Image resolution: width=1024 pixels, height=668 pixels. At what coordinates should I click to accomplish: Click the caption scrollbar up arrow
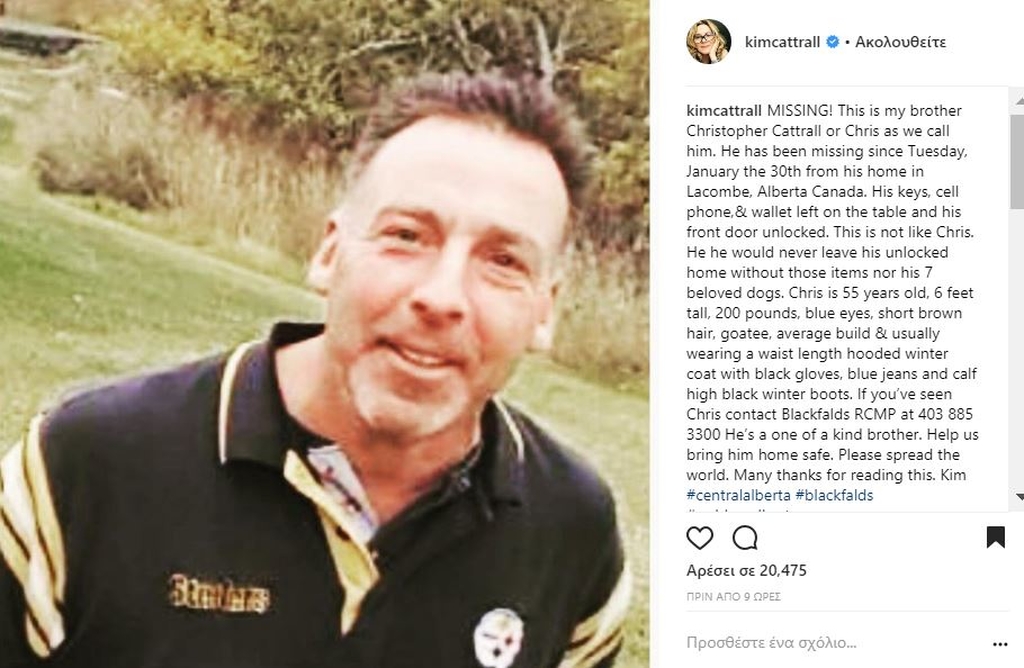point(1019,101)
